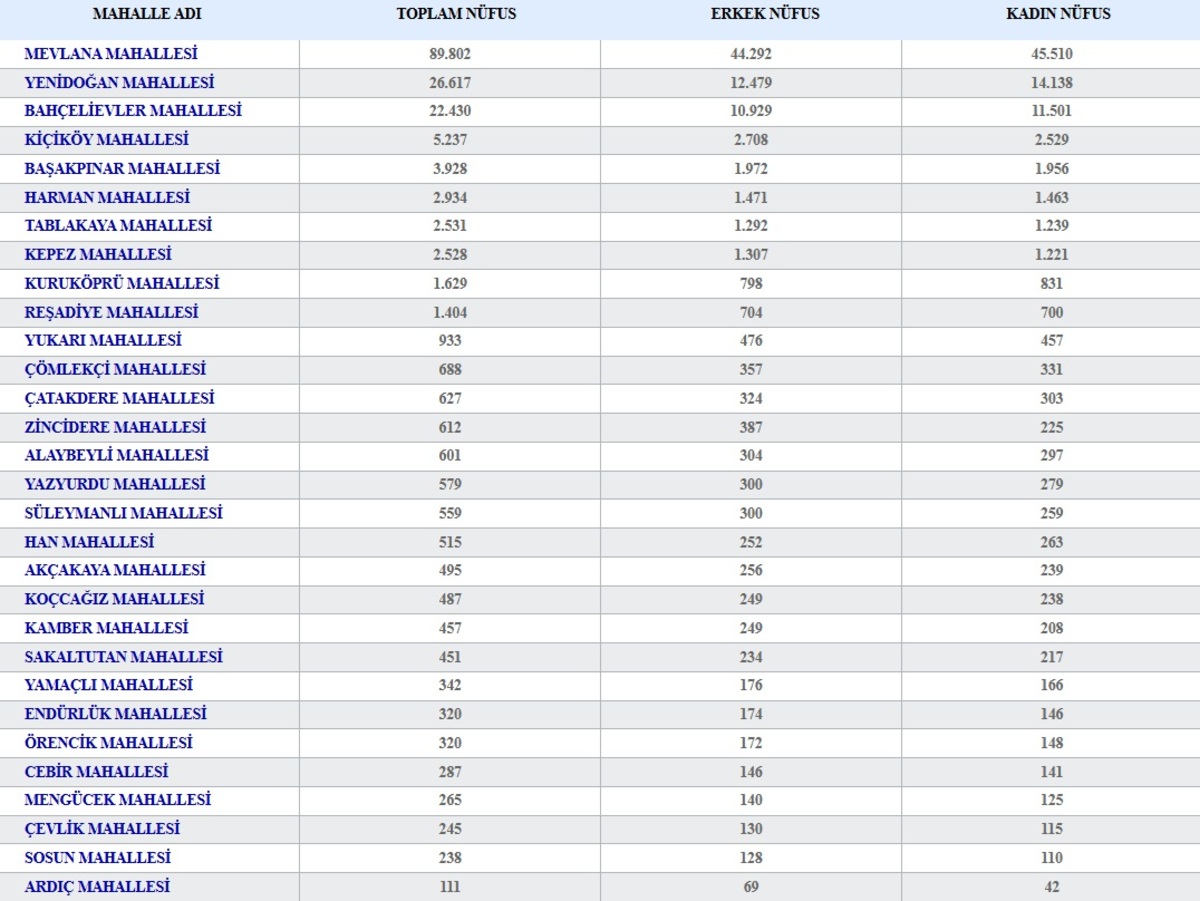Image resolution: width=1200 pixels, height=901 pixels.
Task: Open the AKÇAKAYA MAHALLESİ link
Action: (115, 570)
